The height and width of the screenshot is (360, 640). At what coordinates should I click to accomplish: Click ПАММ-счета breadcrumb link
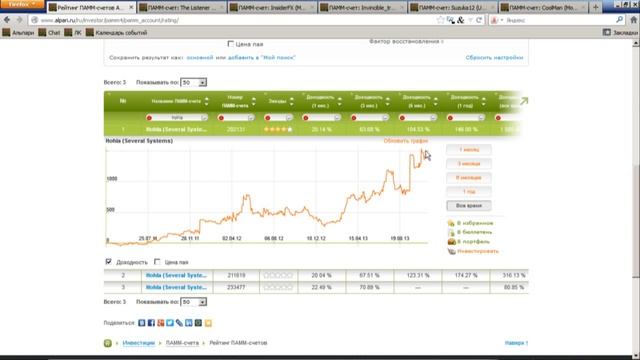click(x=182, y=343)
